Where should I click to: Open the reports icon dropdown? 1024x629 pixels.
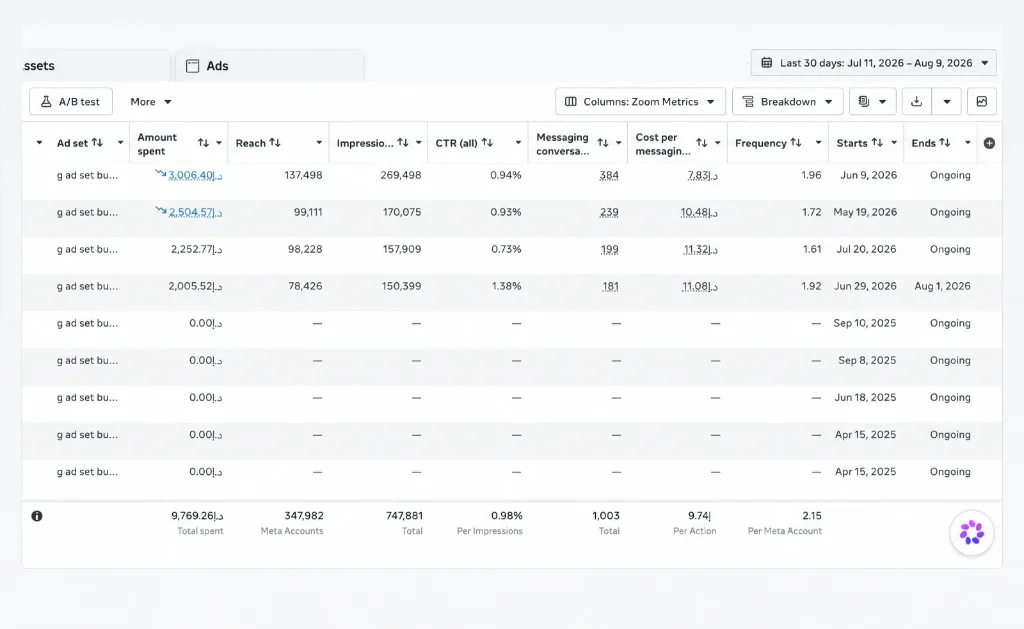[872, 101]
